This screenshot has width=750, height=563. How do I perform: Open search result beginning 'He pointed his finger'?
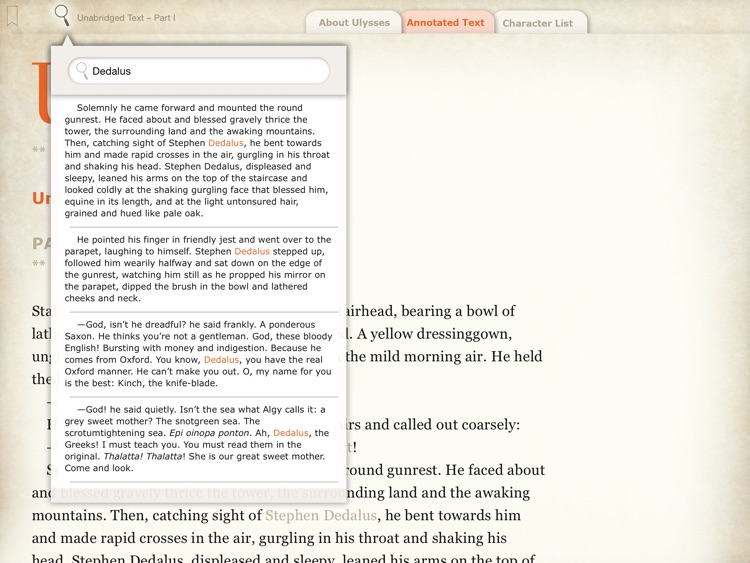[x=198, y=269]
